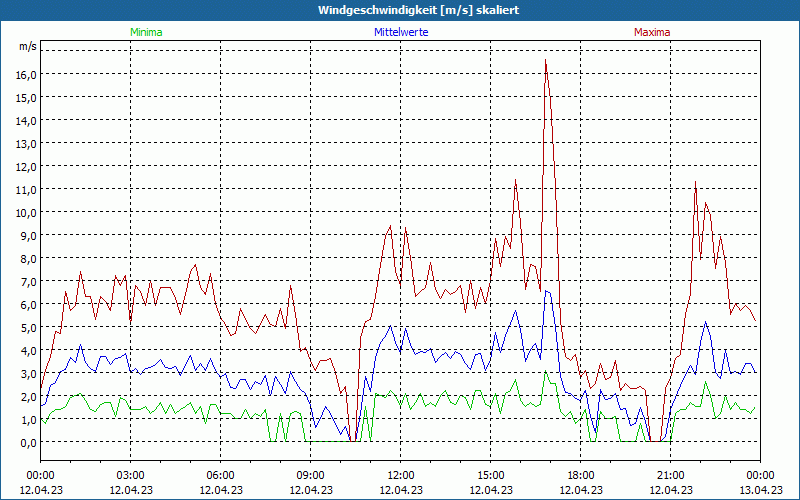Click the 1,0 y-axis value
This screenshot has height=500, width=800.
(29, 419)
